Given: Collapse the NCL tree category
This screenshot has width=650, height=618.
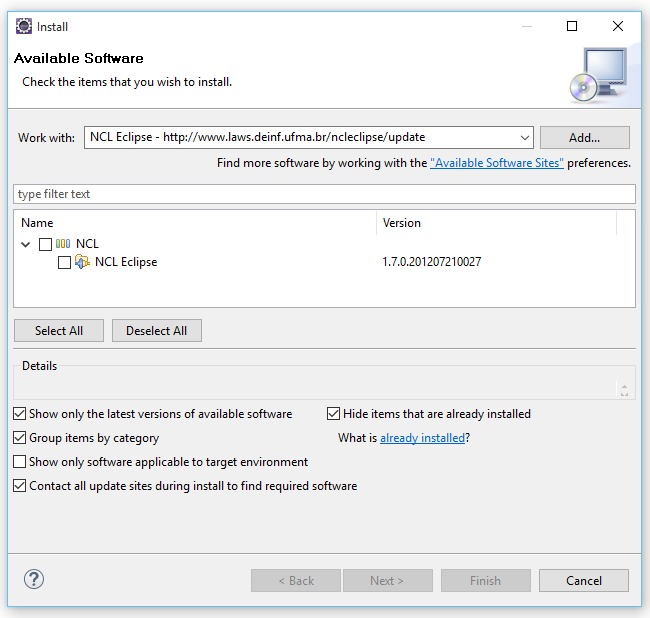Looking at the screenshot, I should [x=26, y=245].
